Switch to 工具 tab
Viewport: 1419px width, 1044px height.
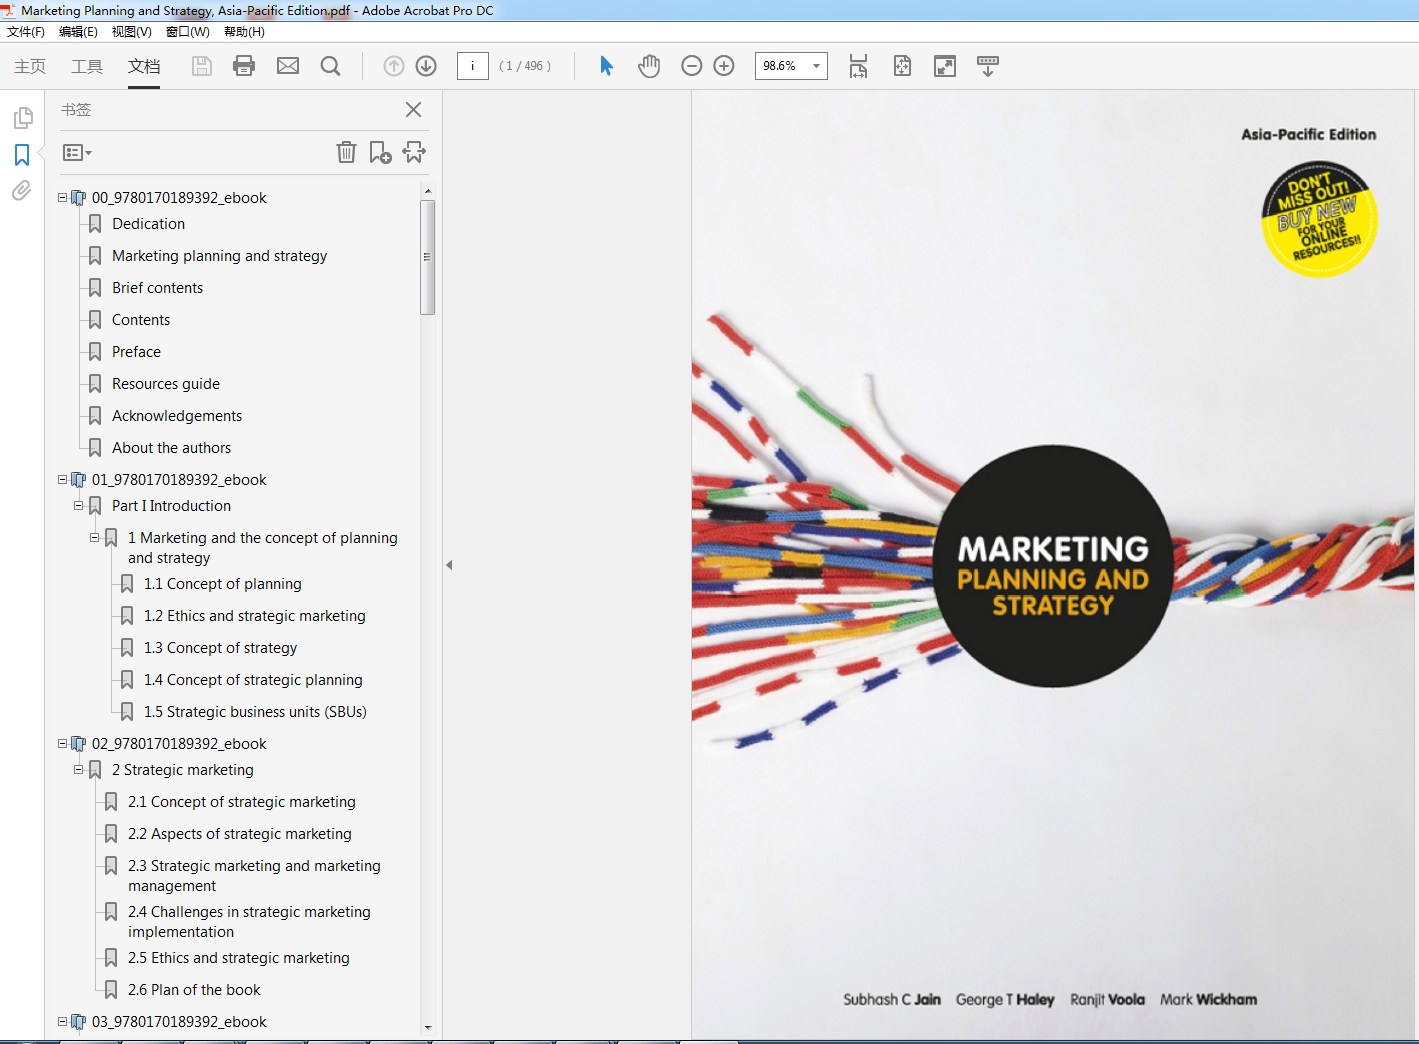tap(87, 66)
